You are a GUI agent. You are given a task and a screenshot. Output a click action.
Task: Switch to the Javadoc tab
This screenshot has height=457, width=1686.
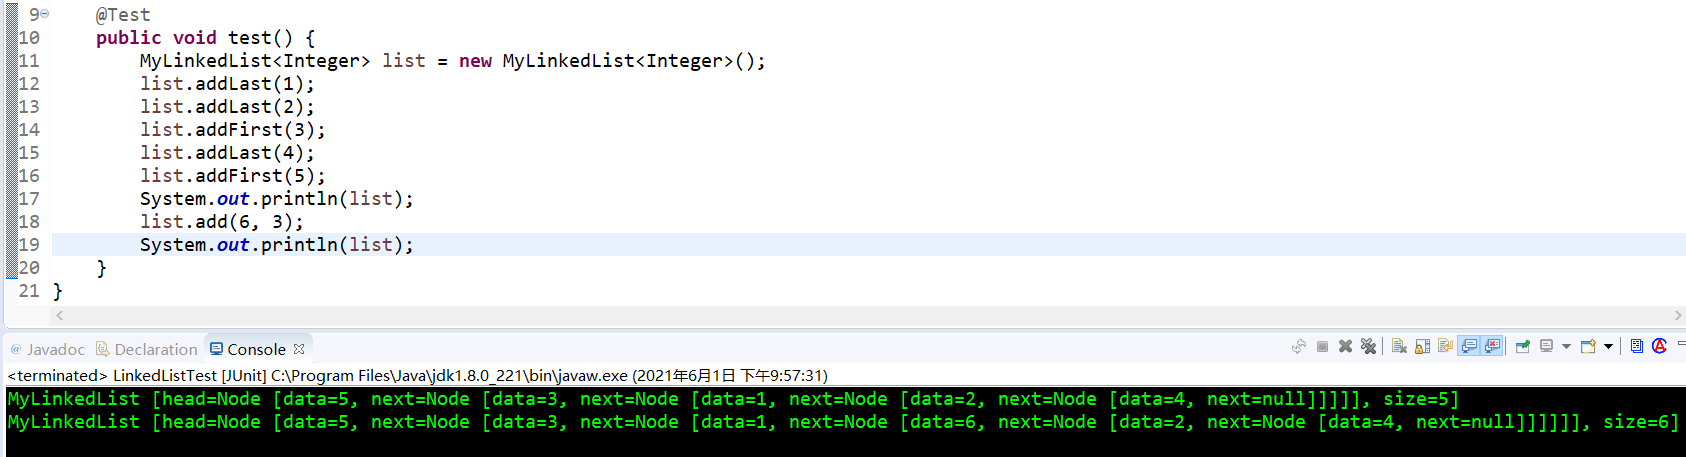point(47,349)
